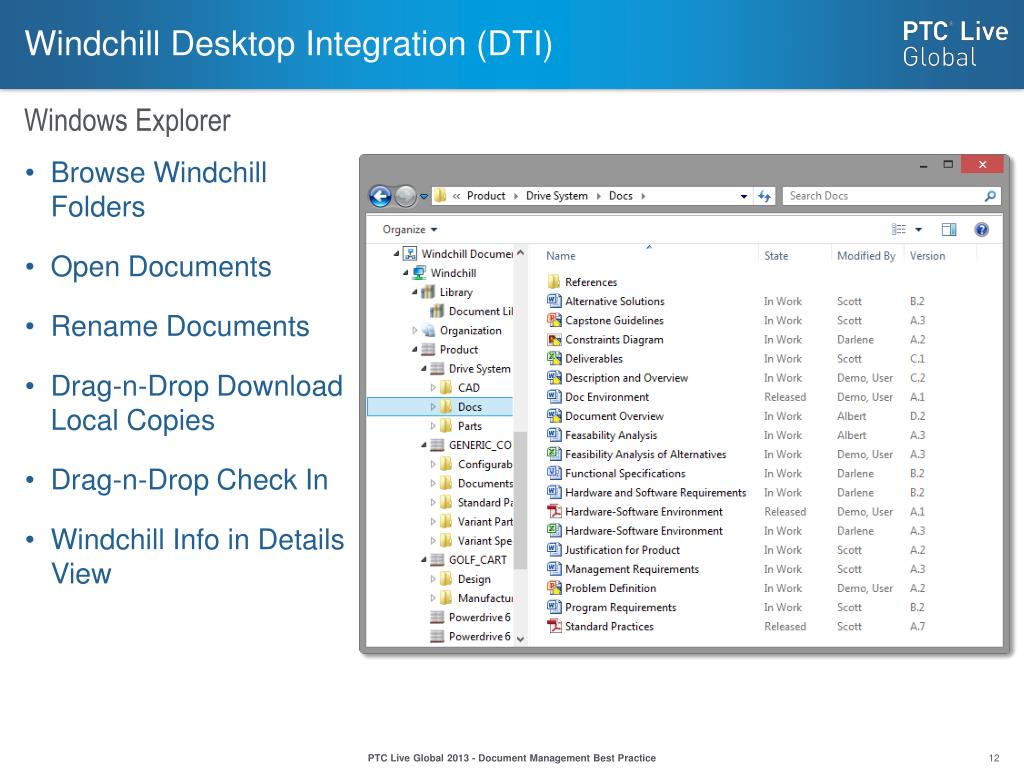
Task: Select the Design folder in tree
Action: coord(474,579)
